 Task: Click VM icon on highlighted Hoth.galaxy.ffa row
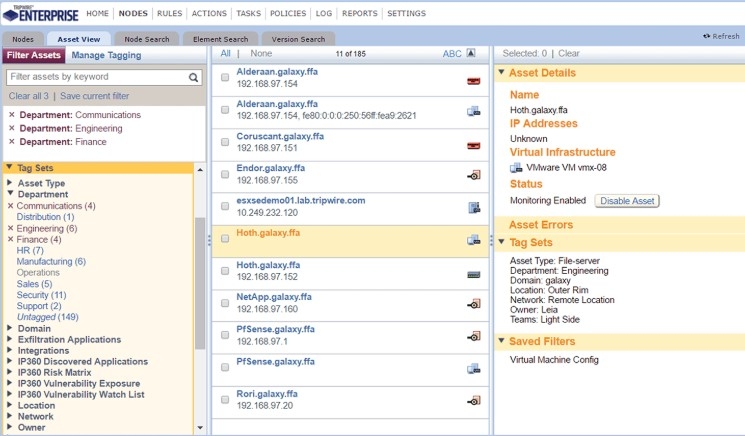pyautogui.click(x=473, y=240)
